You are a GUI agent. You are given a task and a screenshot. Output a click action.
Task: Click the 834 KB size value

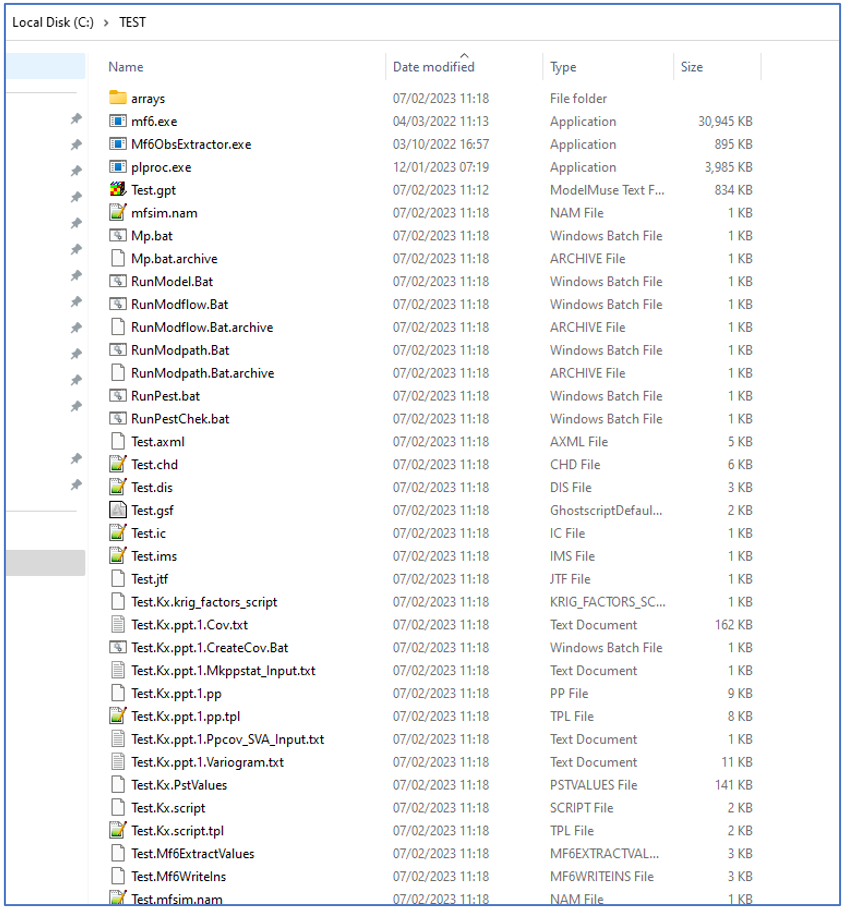tap(733, 189)
